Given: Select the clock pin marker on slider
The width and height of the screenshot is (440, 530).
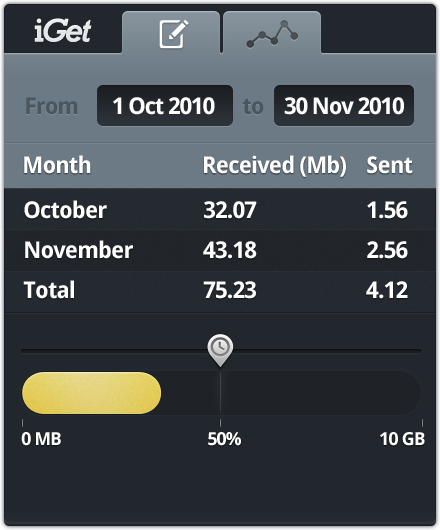Looking at the screenshot, I should 220,350.
